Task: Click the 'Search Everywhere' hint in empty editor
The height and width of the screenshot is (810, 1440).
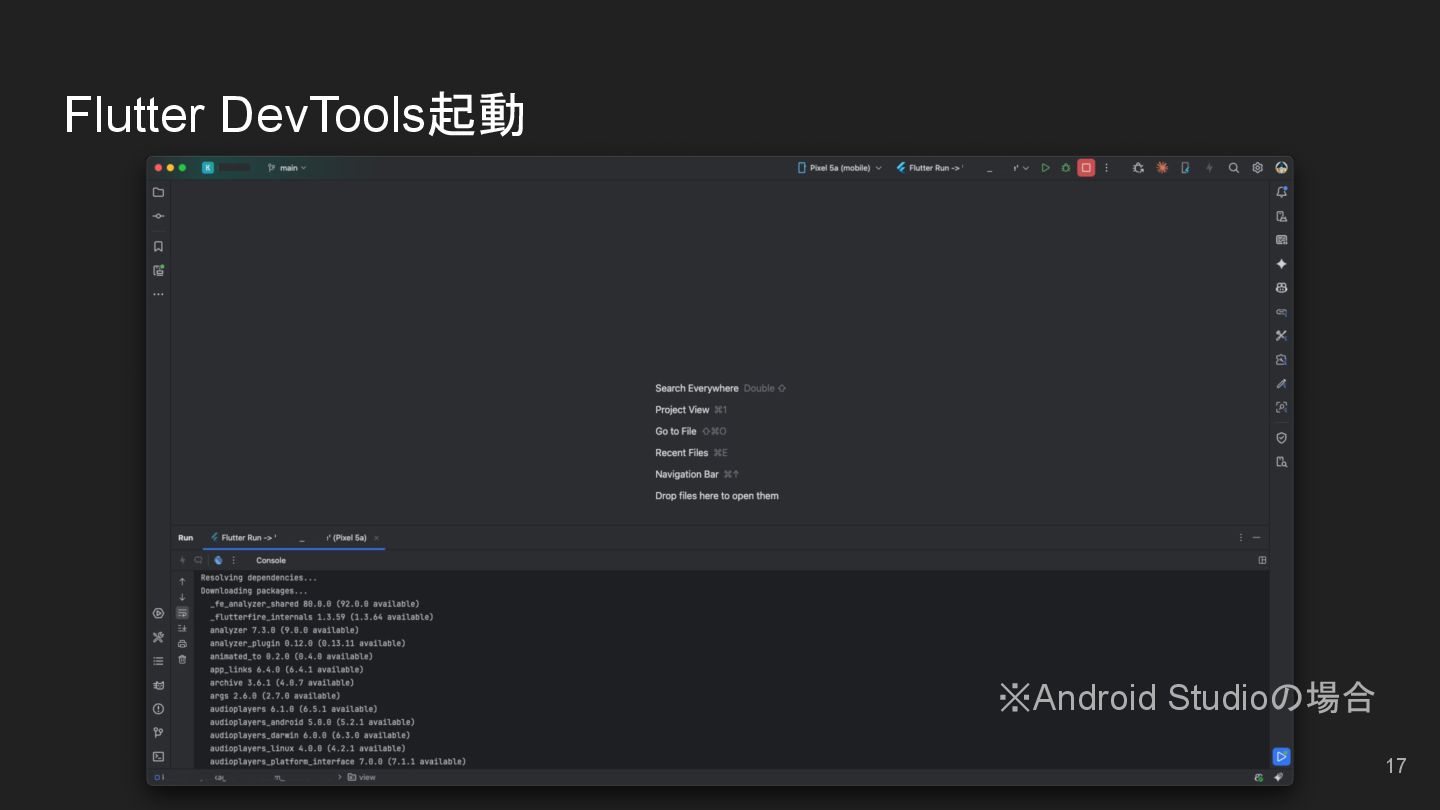Action: [697, 388]
